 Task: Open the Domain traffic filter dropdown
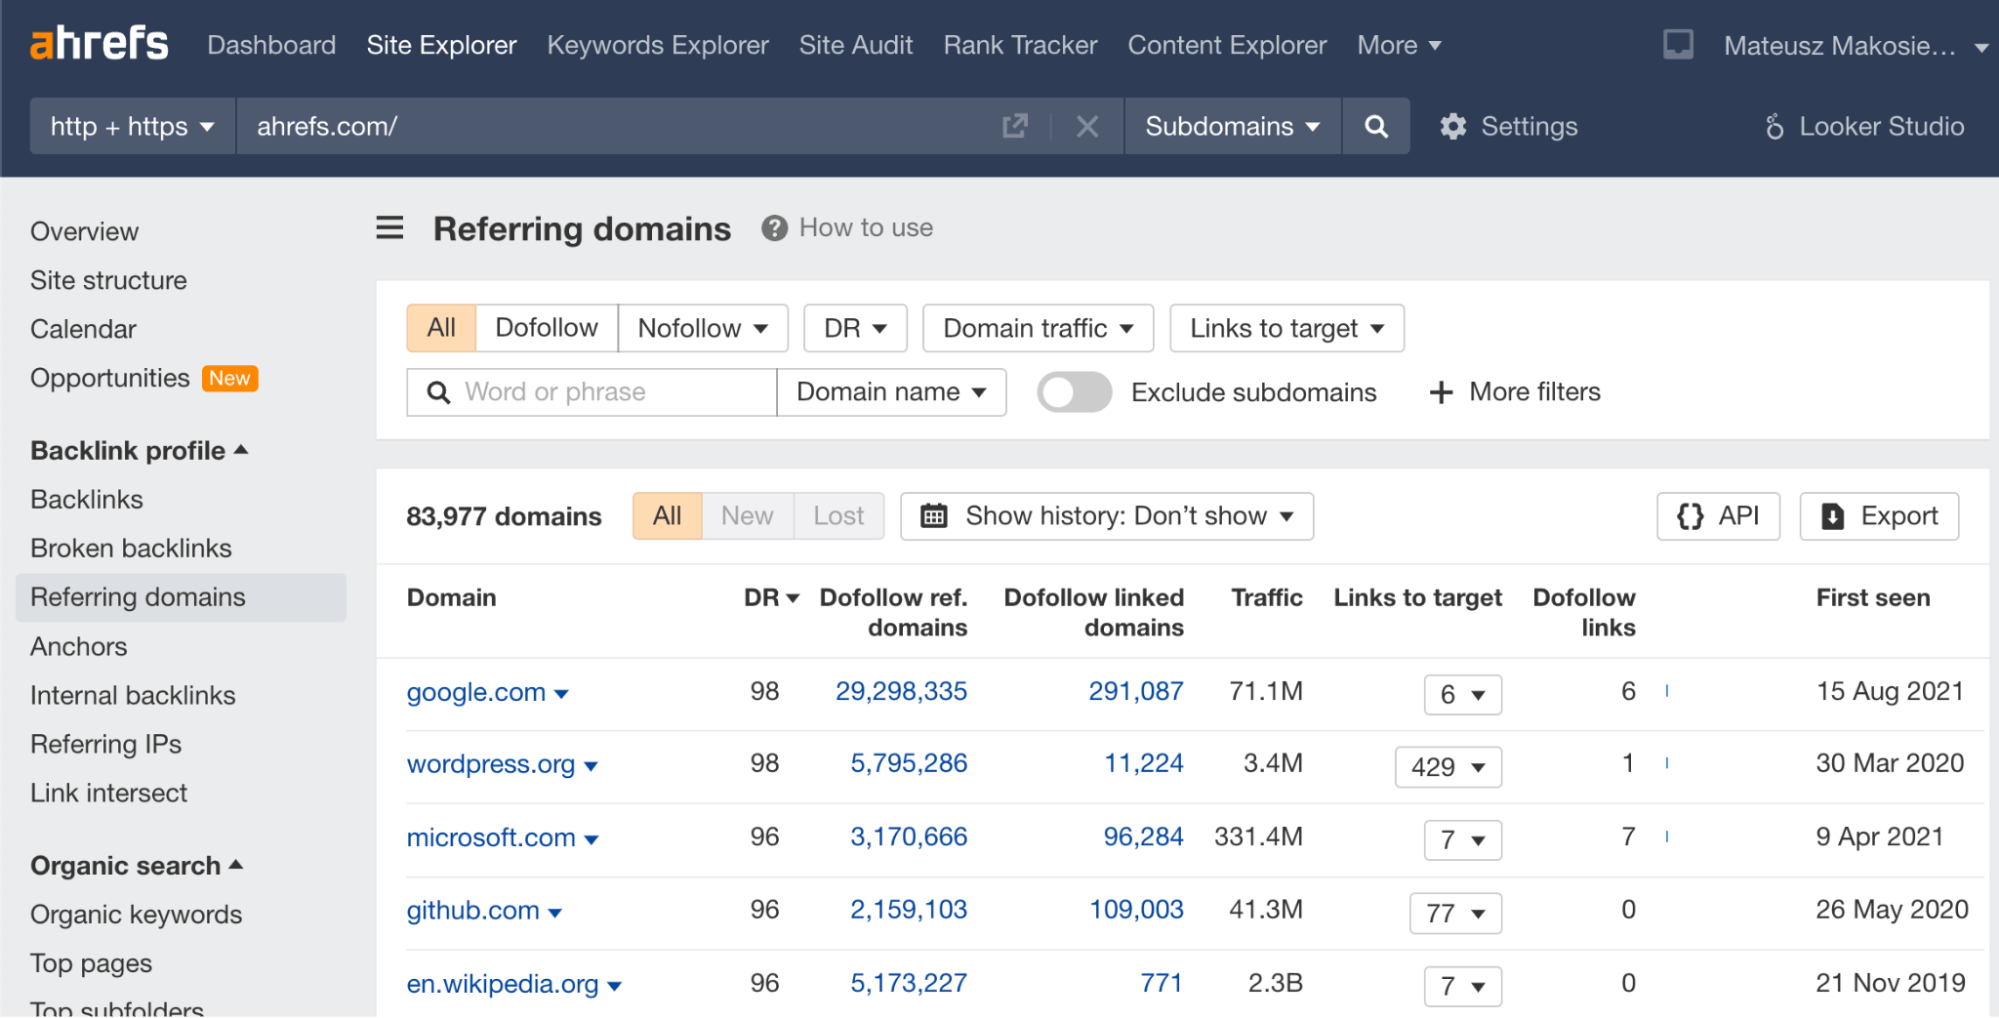(1037, 327)
